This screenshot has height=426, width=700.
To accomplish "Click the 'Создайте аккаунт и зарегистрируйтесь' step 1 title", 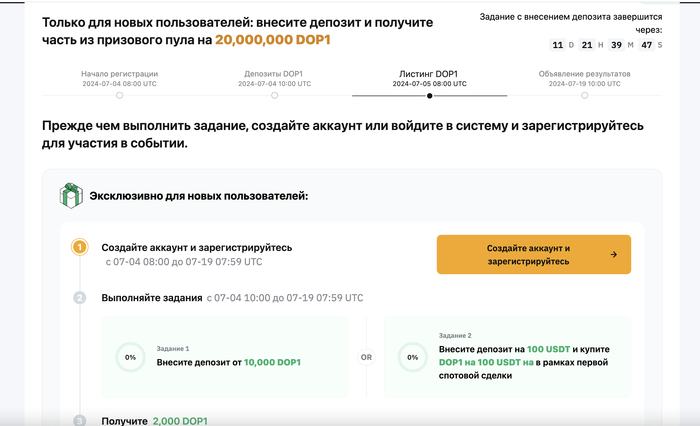I will [197, 247].
